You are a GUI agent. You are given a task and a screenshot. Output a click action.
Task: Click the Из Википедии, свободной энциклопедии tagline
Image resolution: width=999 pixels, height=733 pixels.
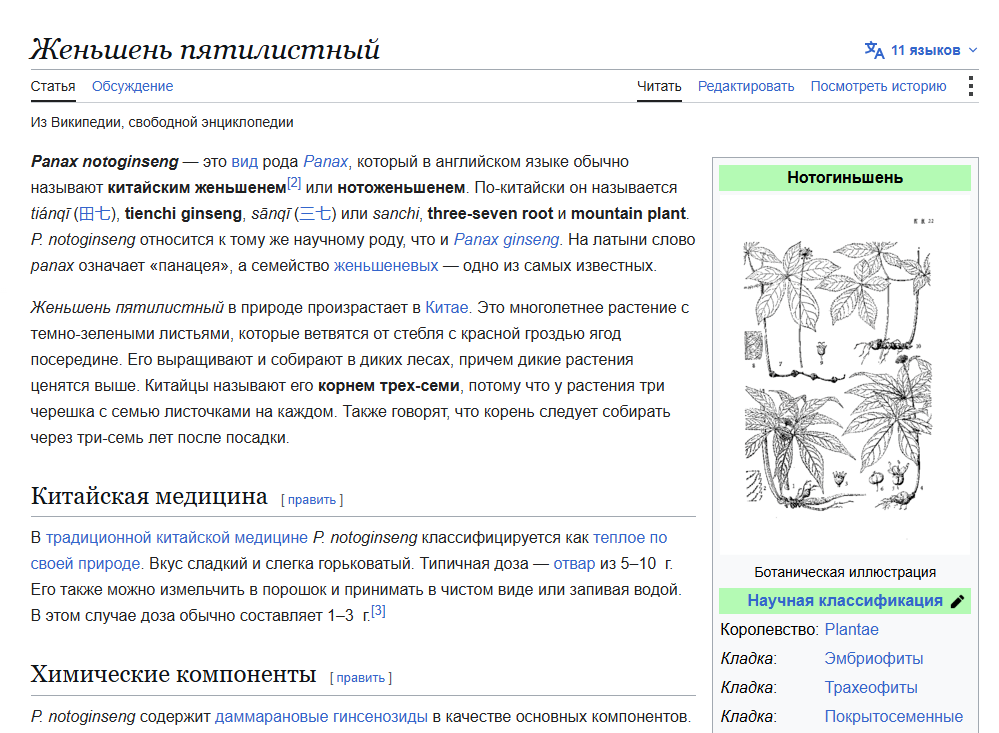pyautogui.click(x=162, y=122)
